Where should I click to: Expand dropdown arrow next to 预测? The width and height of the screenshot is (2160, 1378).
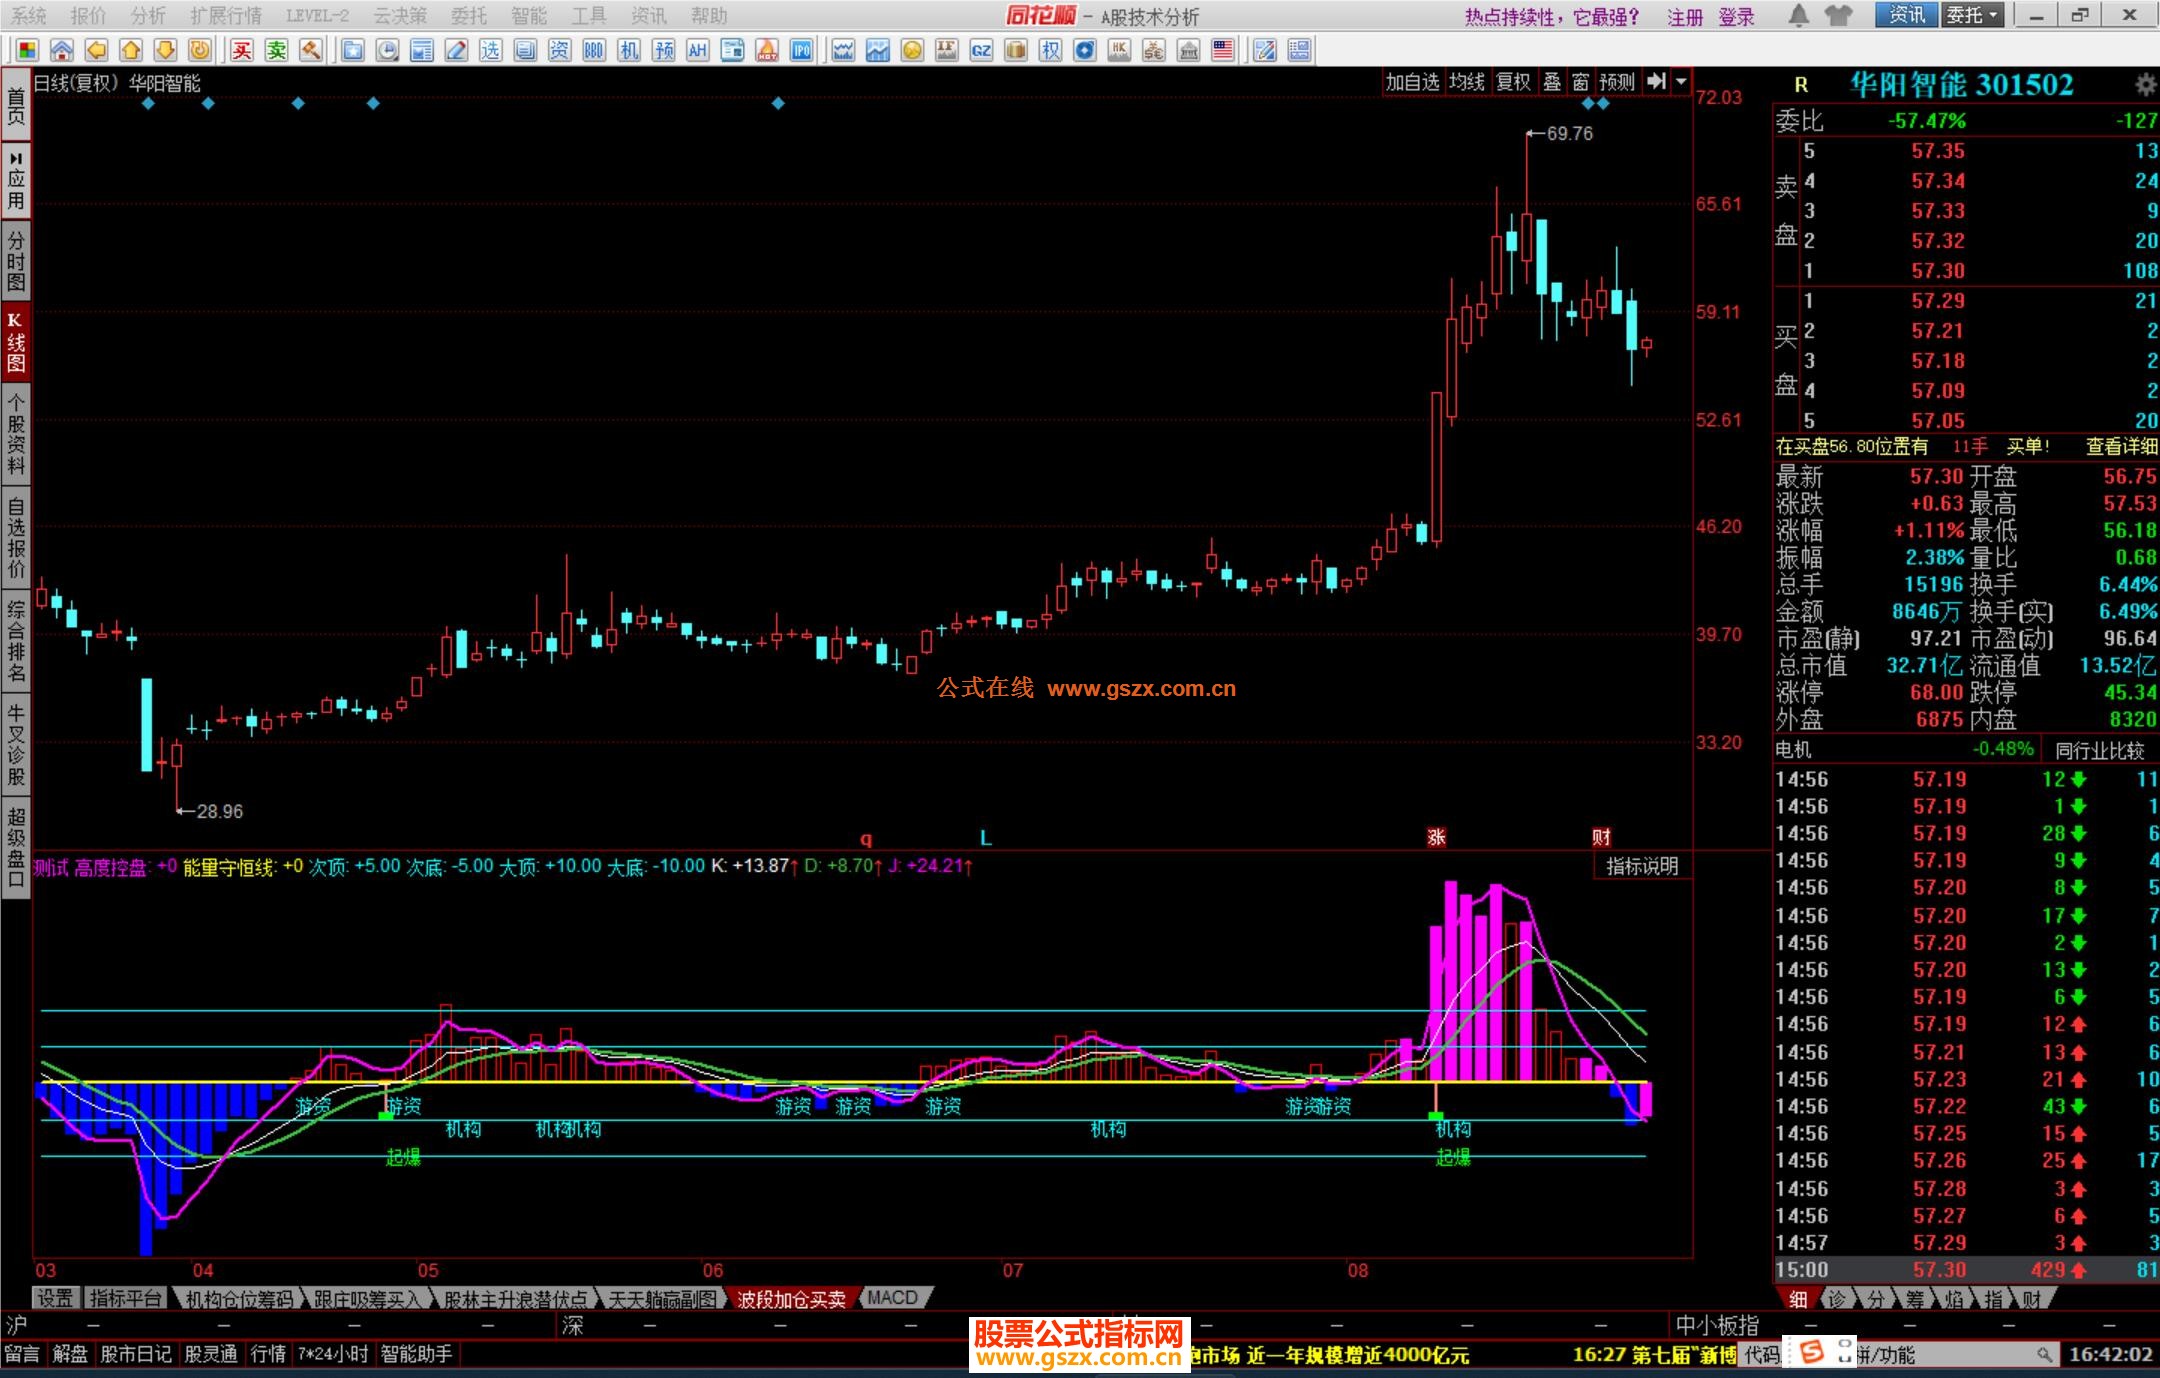point(1681,82)
